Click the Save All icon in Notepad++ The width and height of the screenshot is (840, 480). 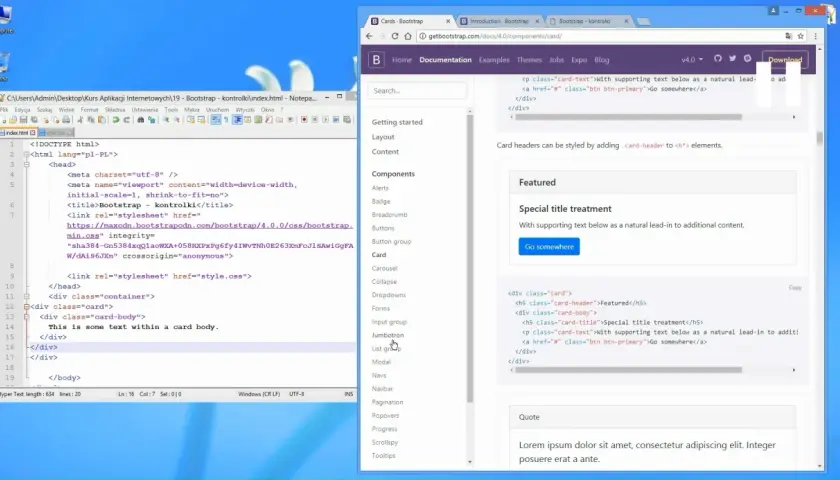click(34, 120)
